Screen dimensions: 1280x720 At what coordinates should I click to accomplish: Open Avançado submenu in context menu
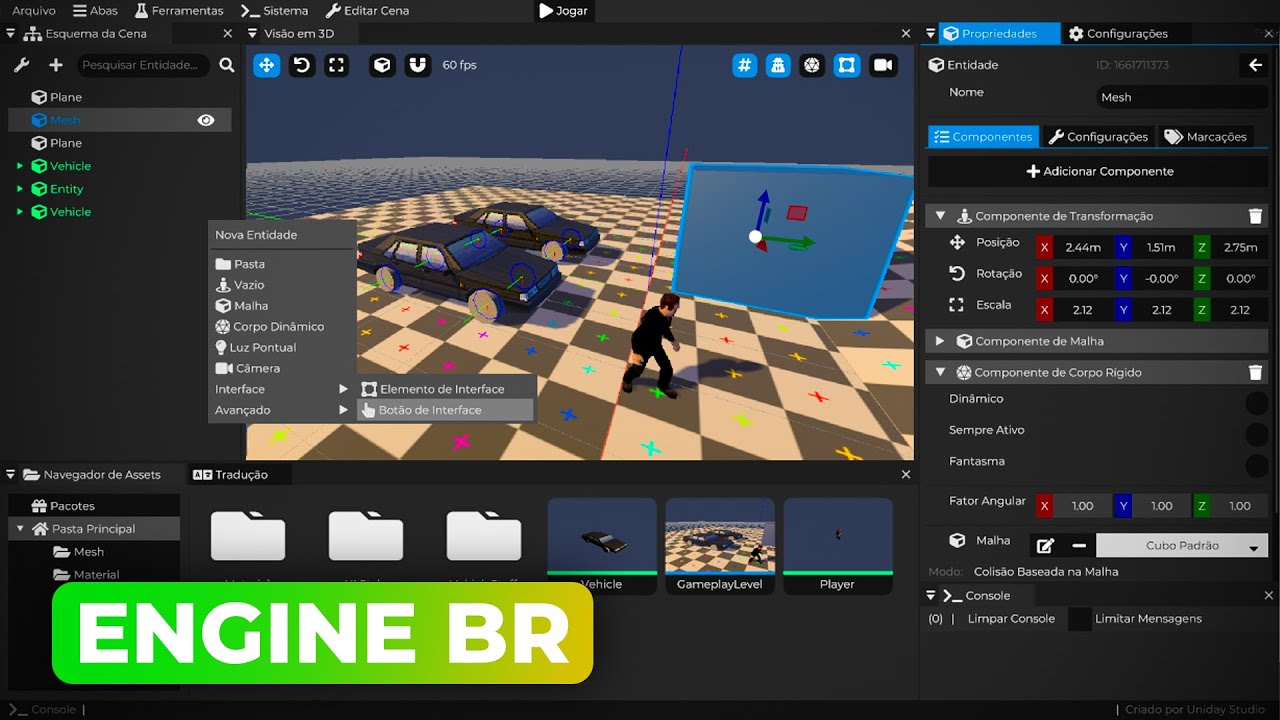pyautogui.click(x=282, y=410)
